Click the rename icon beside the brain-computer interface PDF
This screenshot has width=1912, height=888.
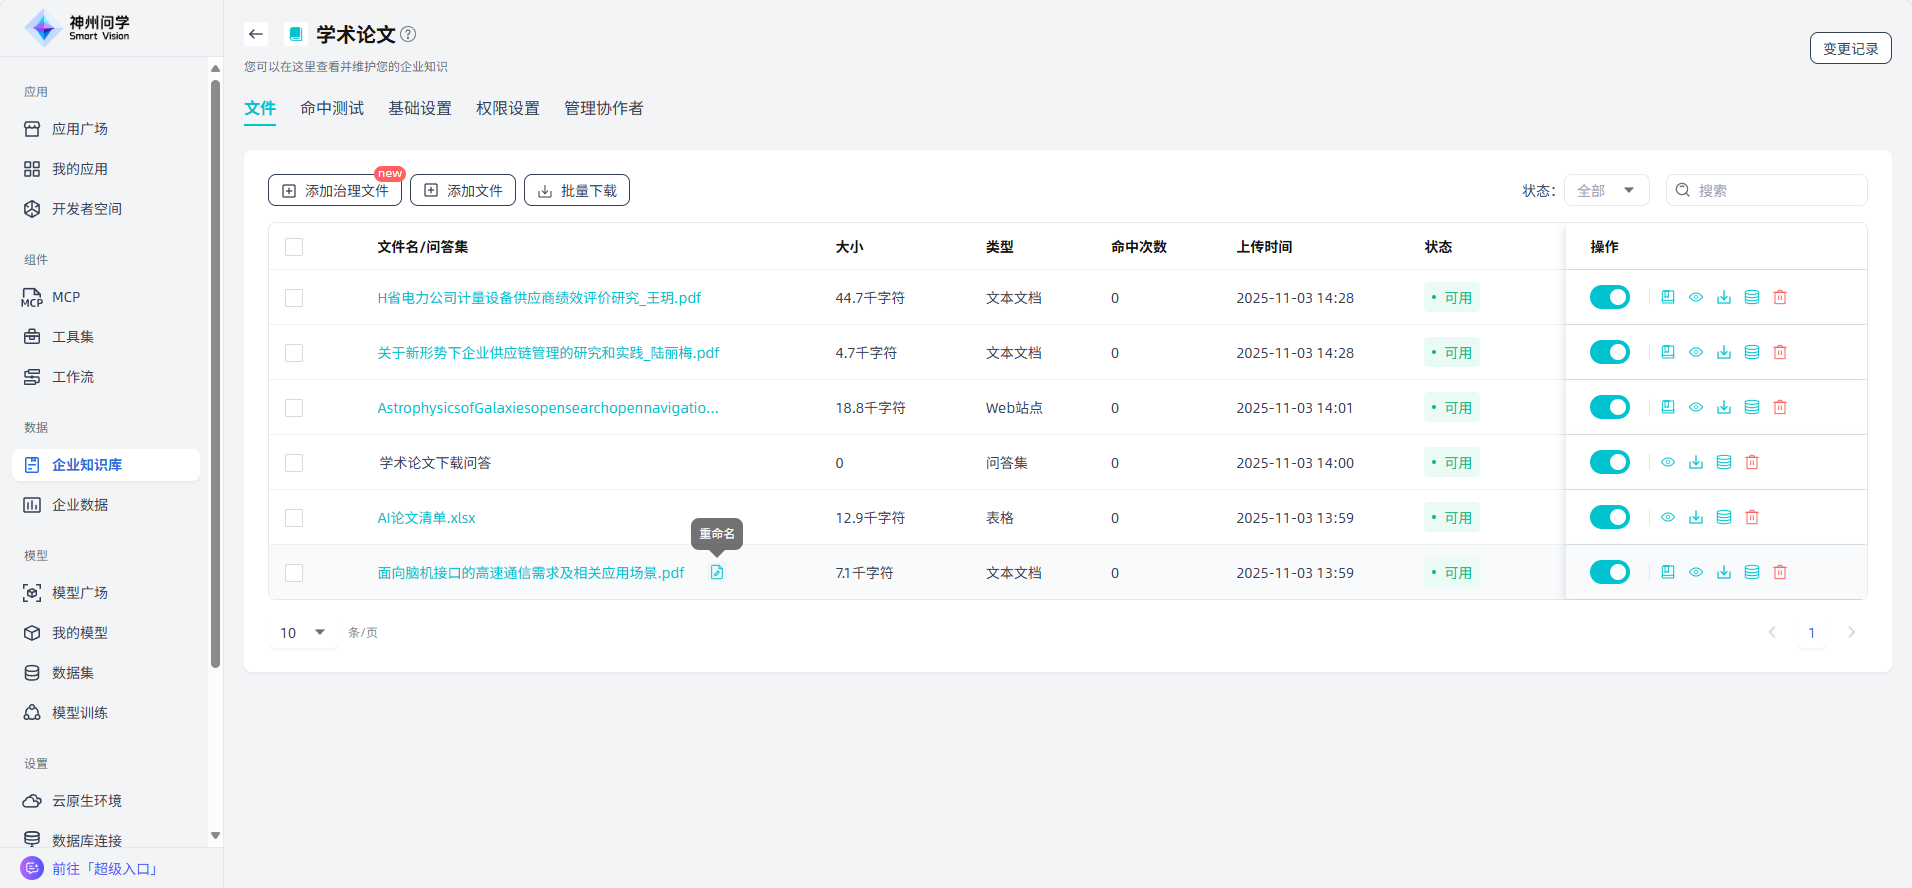[x=717, y=573]
